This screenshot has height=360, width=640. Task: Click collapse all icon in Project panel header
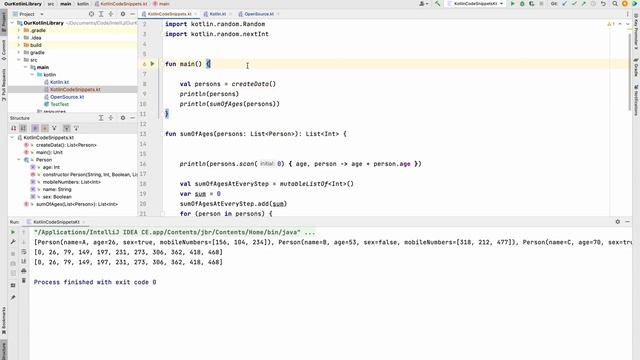[111, 14]
